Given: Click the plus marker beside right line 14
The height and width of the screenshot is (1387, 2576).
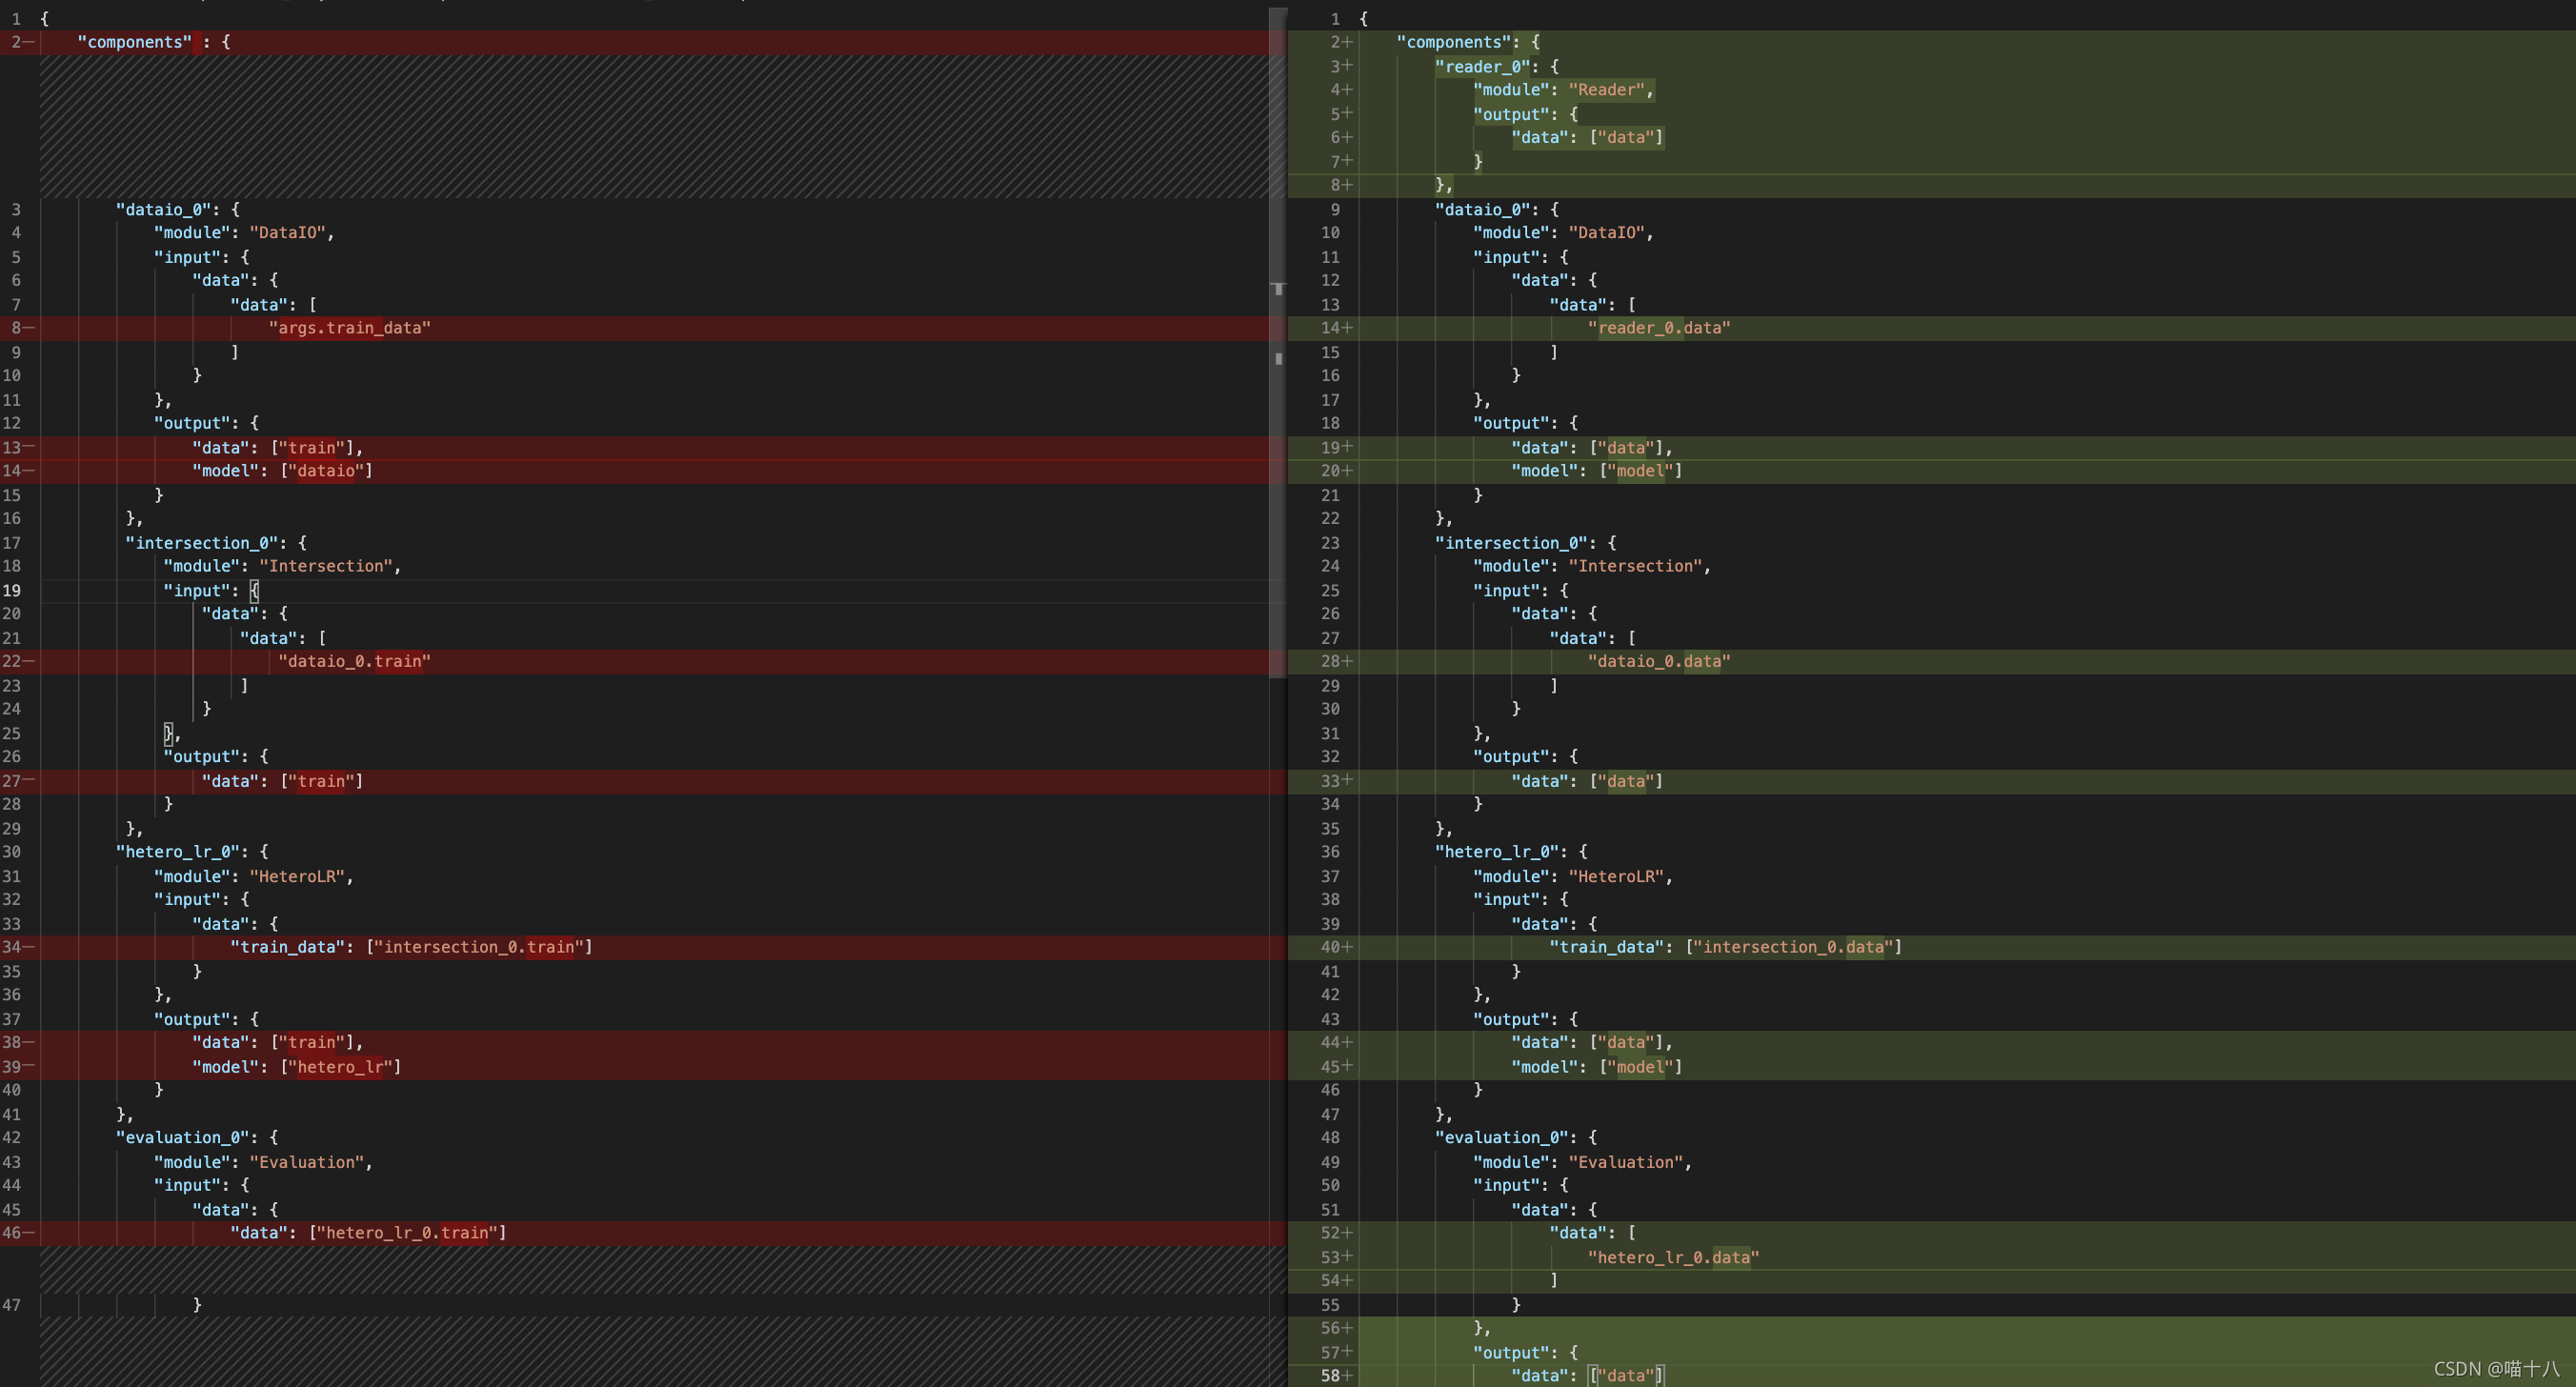Looking at the screenshot, I should (x=1347, y=328).
